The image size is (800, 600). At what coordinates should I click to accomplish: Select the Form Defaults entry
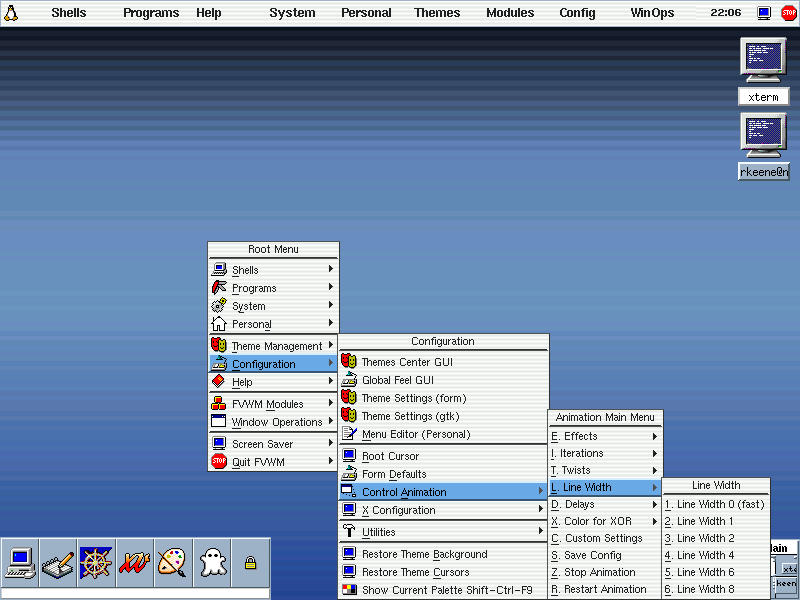(443, 473)
